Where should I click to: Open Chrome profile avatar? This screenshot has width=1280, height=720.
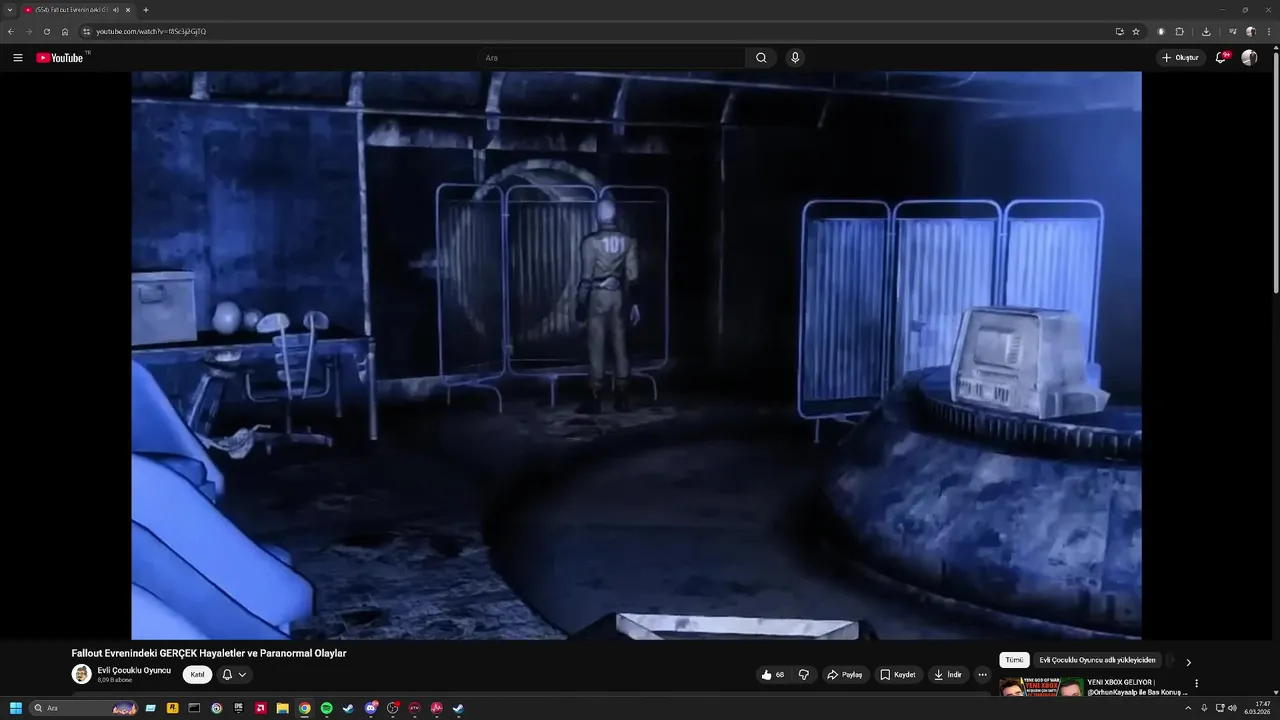[x=1251, y=32]
